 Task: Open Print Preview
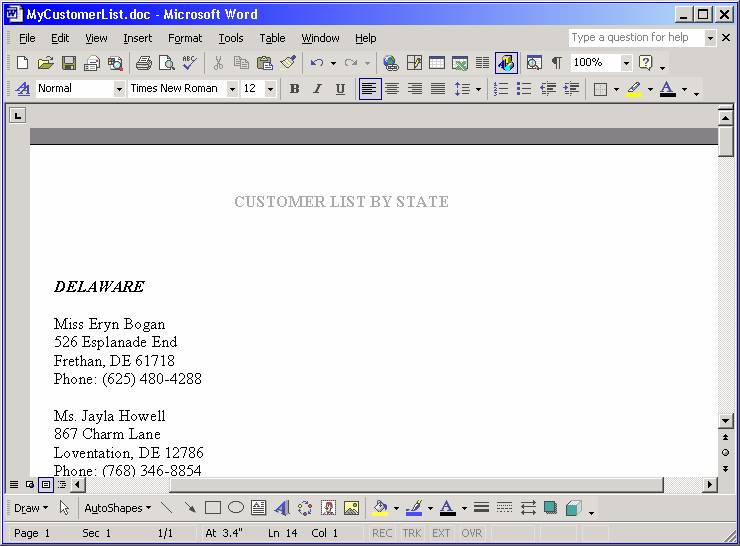(167, 63)
